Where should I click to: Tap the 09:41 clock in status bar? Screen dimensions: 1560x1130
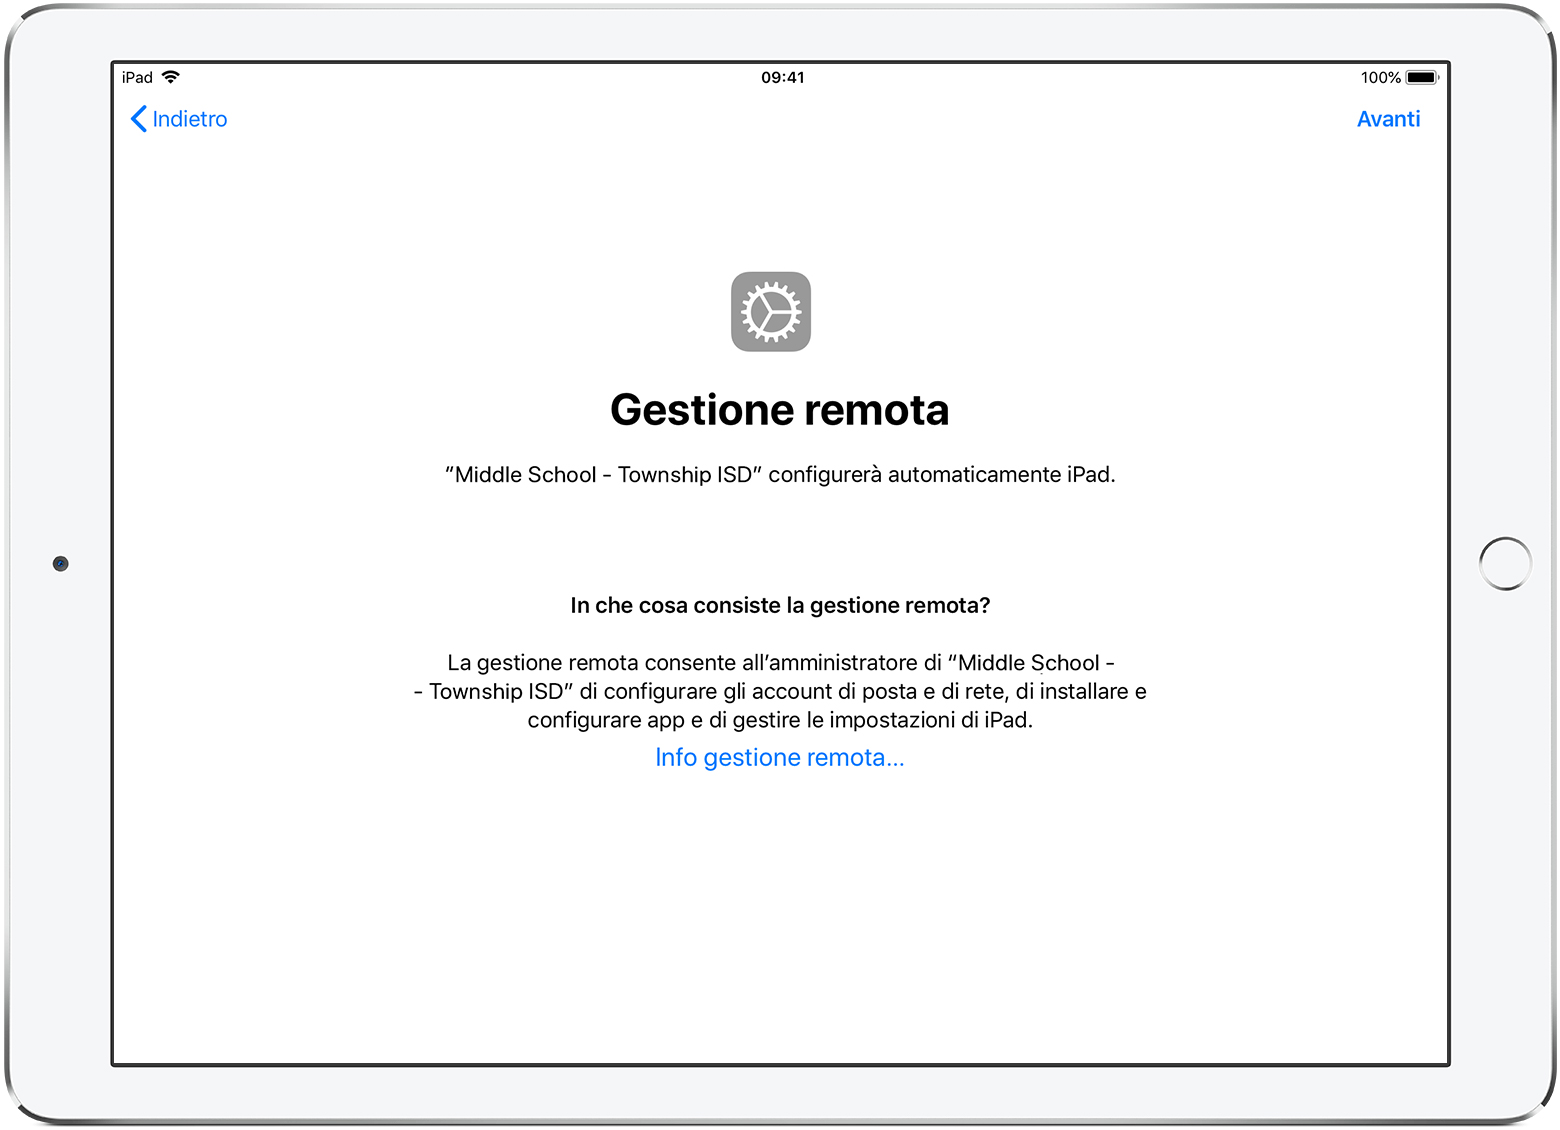point(783,77)
